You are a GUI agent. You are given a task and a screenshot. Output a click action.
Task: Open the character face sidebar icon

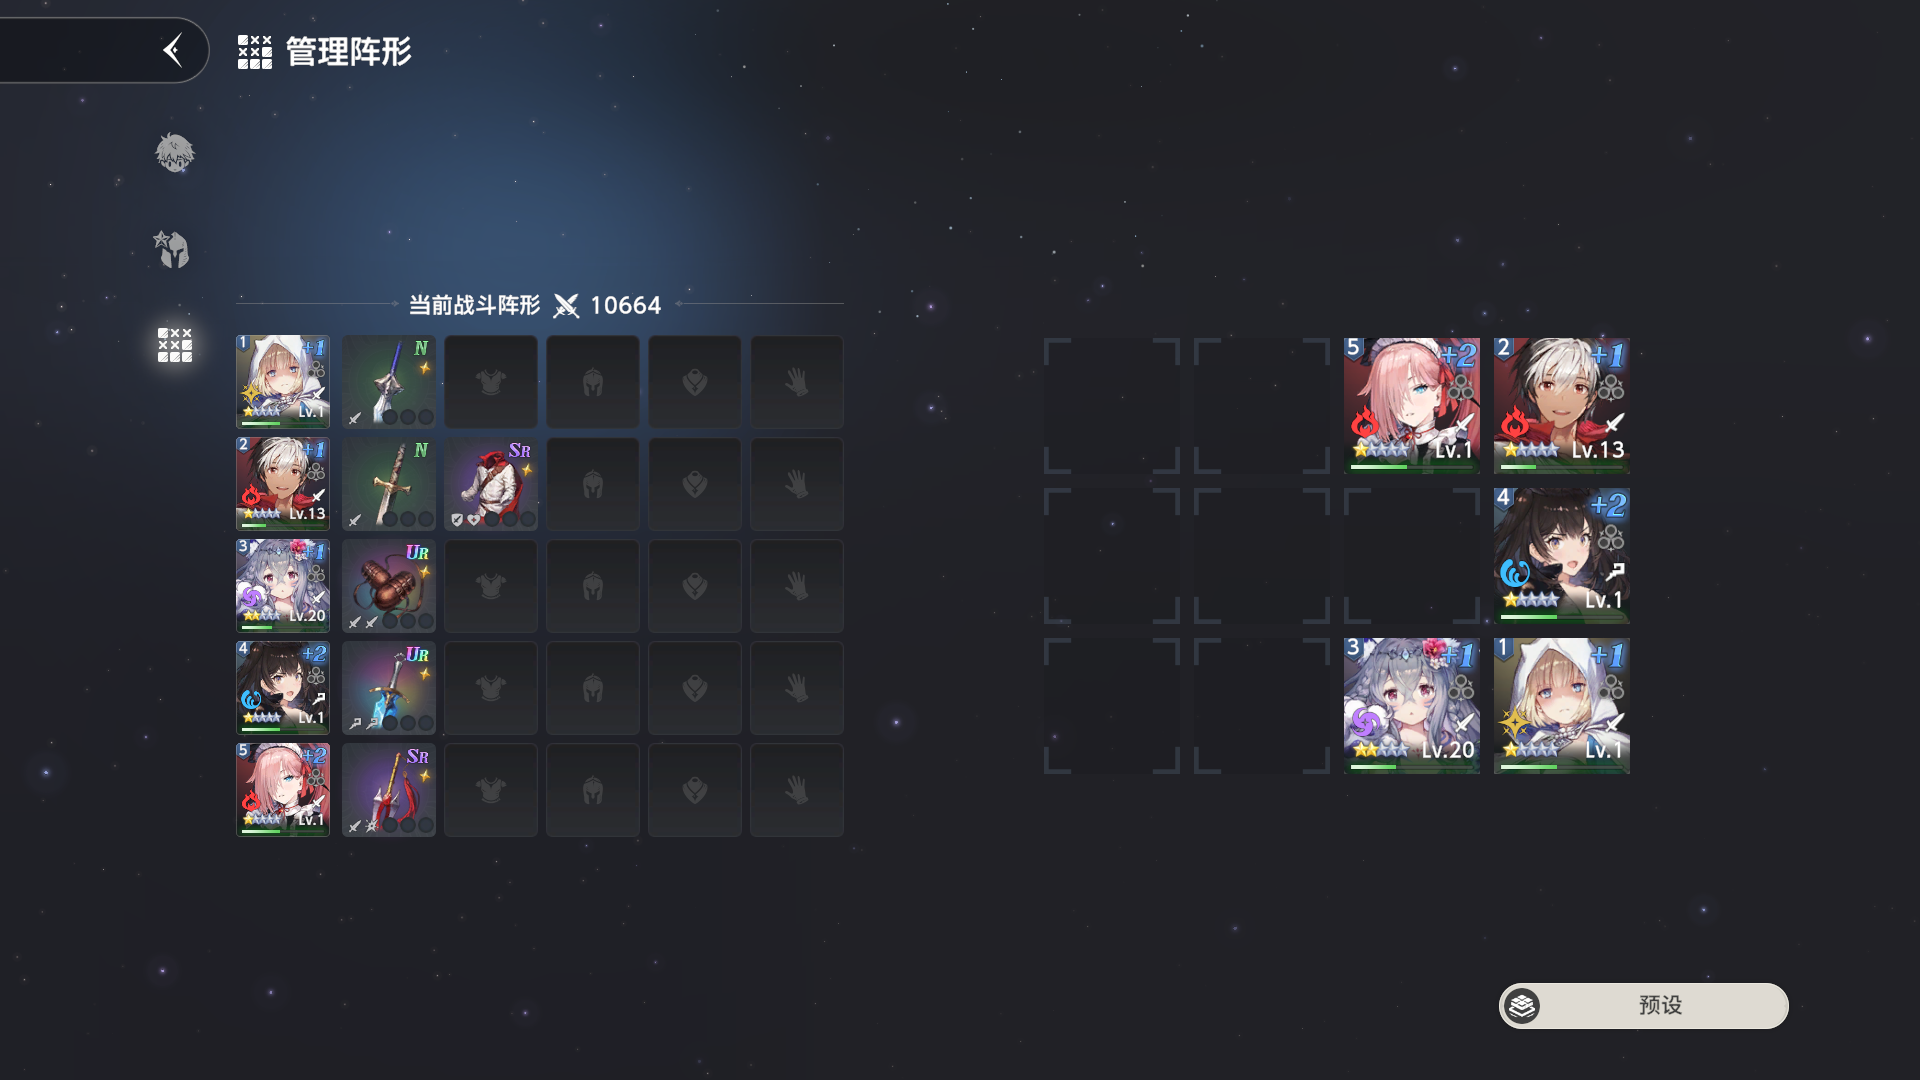174,153
